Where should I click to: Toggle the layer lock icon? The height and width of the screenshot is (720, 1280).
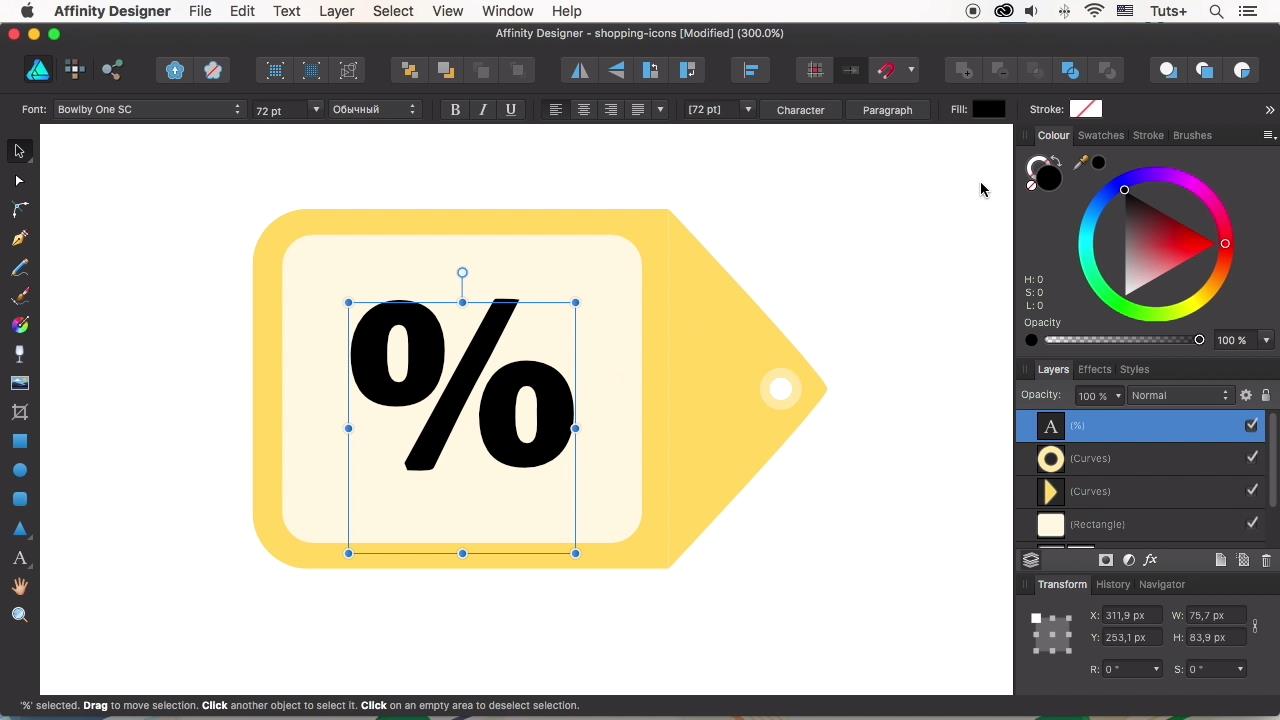coord(1265,395)
